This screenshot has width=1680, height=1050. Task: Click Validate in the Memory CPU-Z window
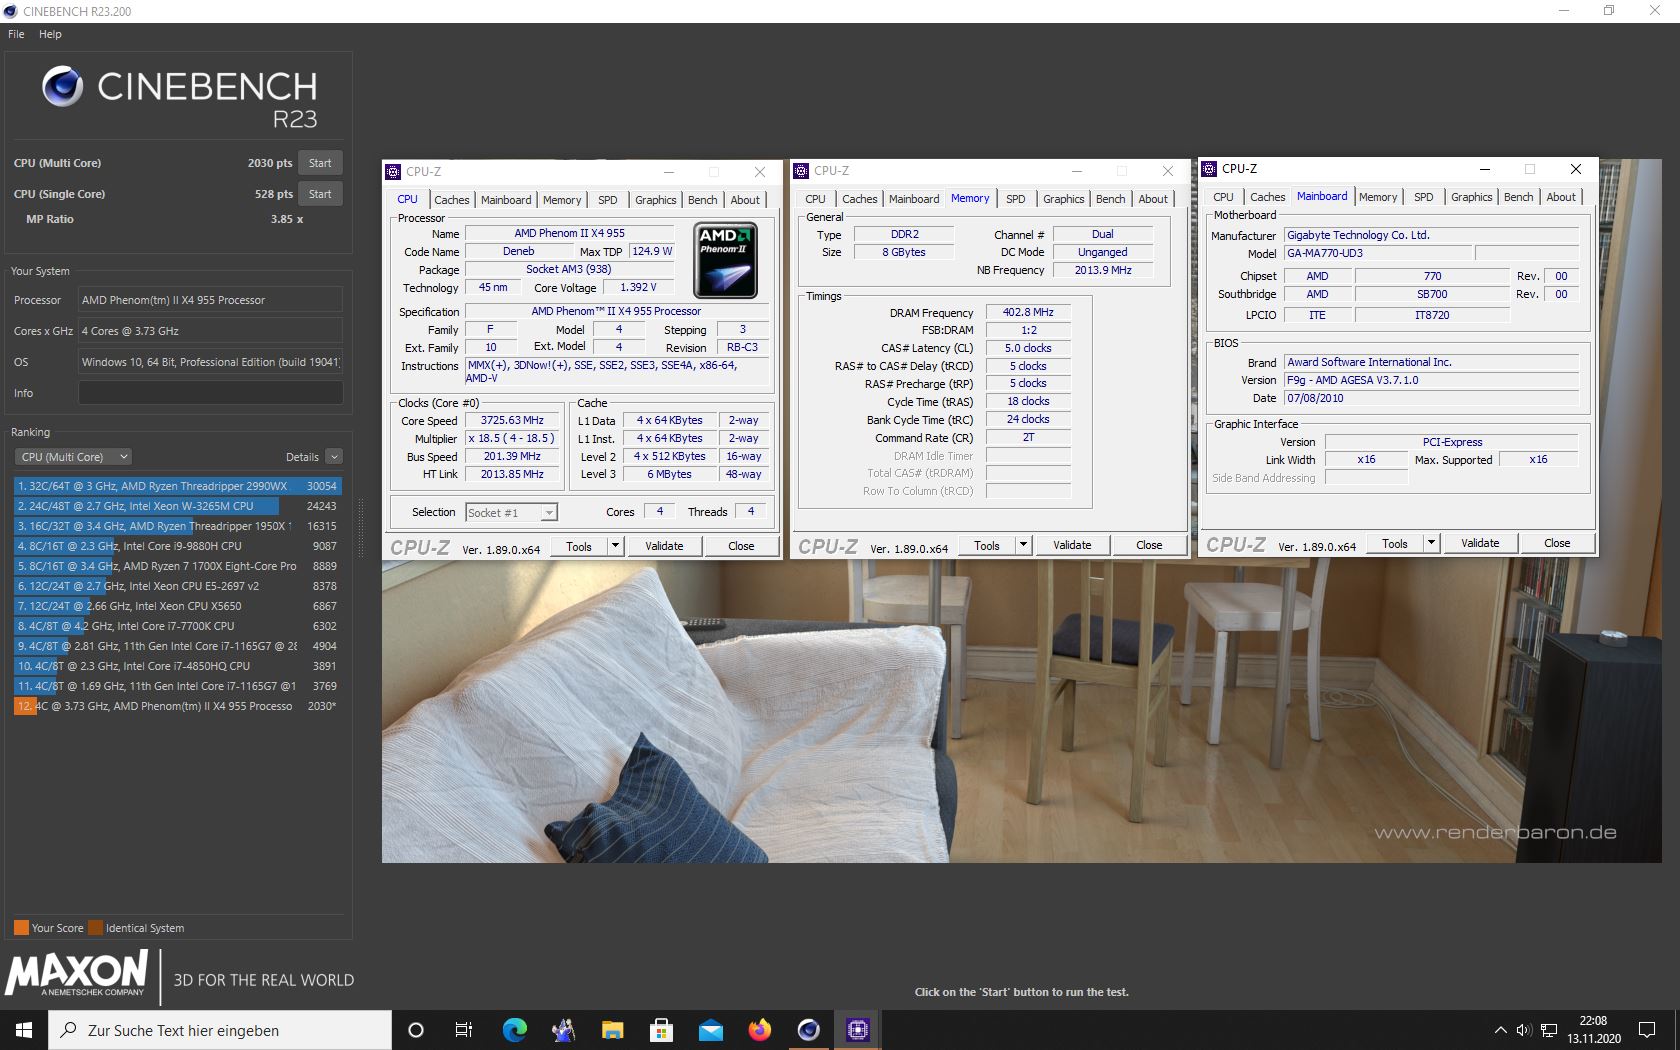coord(1072,545)
